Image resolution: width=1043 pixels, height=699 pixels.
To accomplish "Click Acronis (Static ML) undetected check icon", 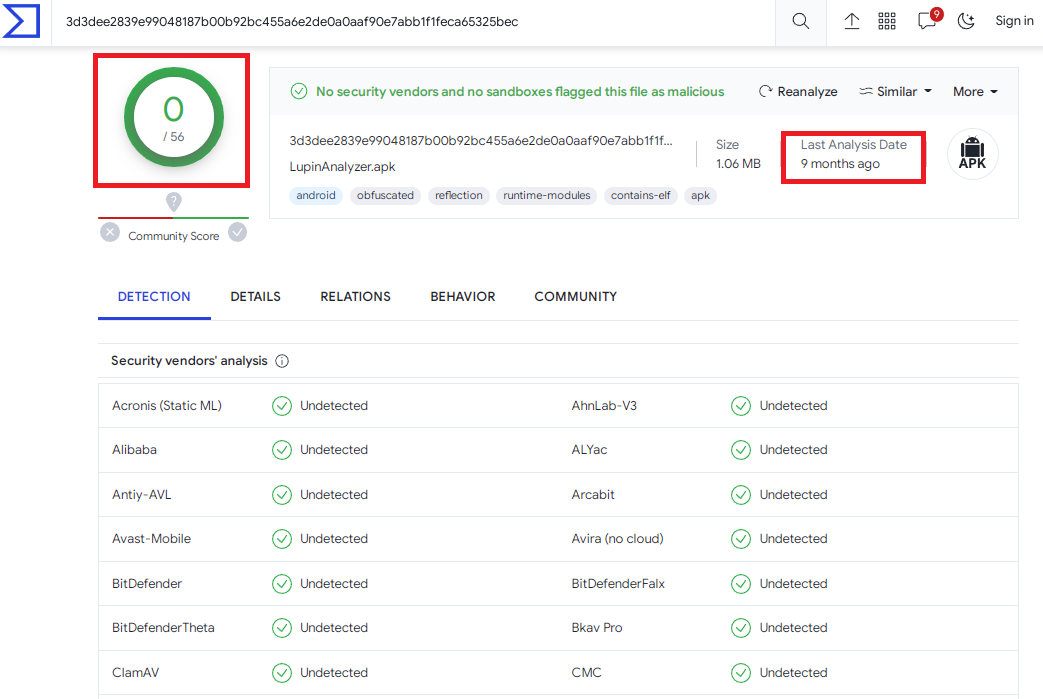I will pyautogui.click(x=282, y=406).
